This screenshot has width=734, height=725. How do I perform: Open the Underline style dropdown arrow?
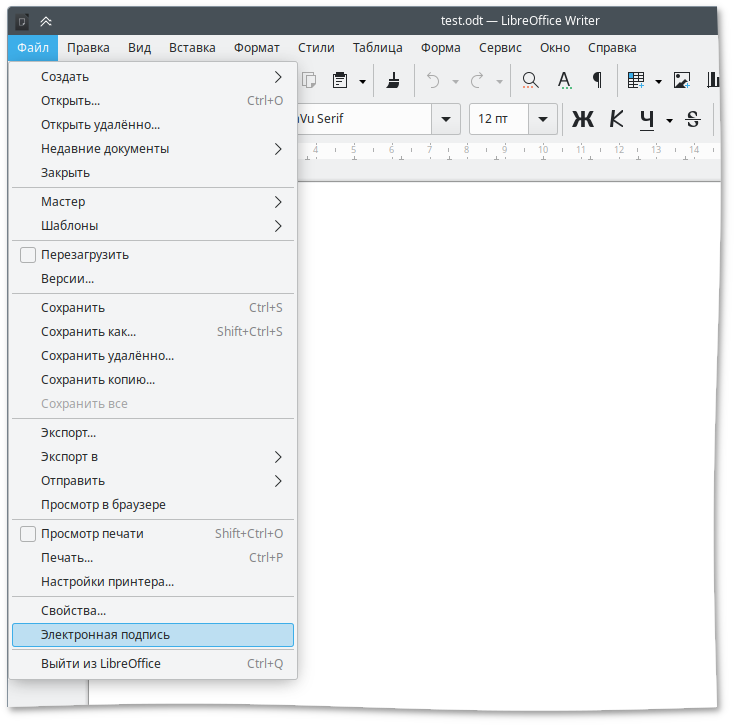[669, 121]
